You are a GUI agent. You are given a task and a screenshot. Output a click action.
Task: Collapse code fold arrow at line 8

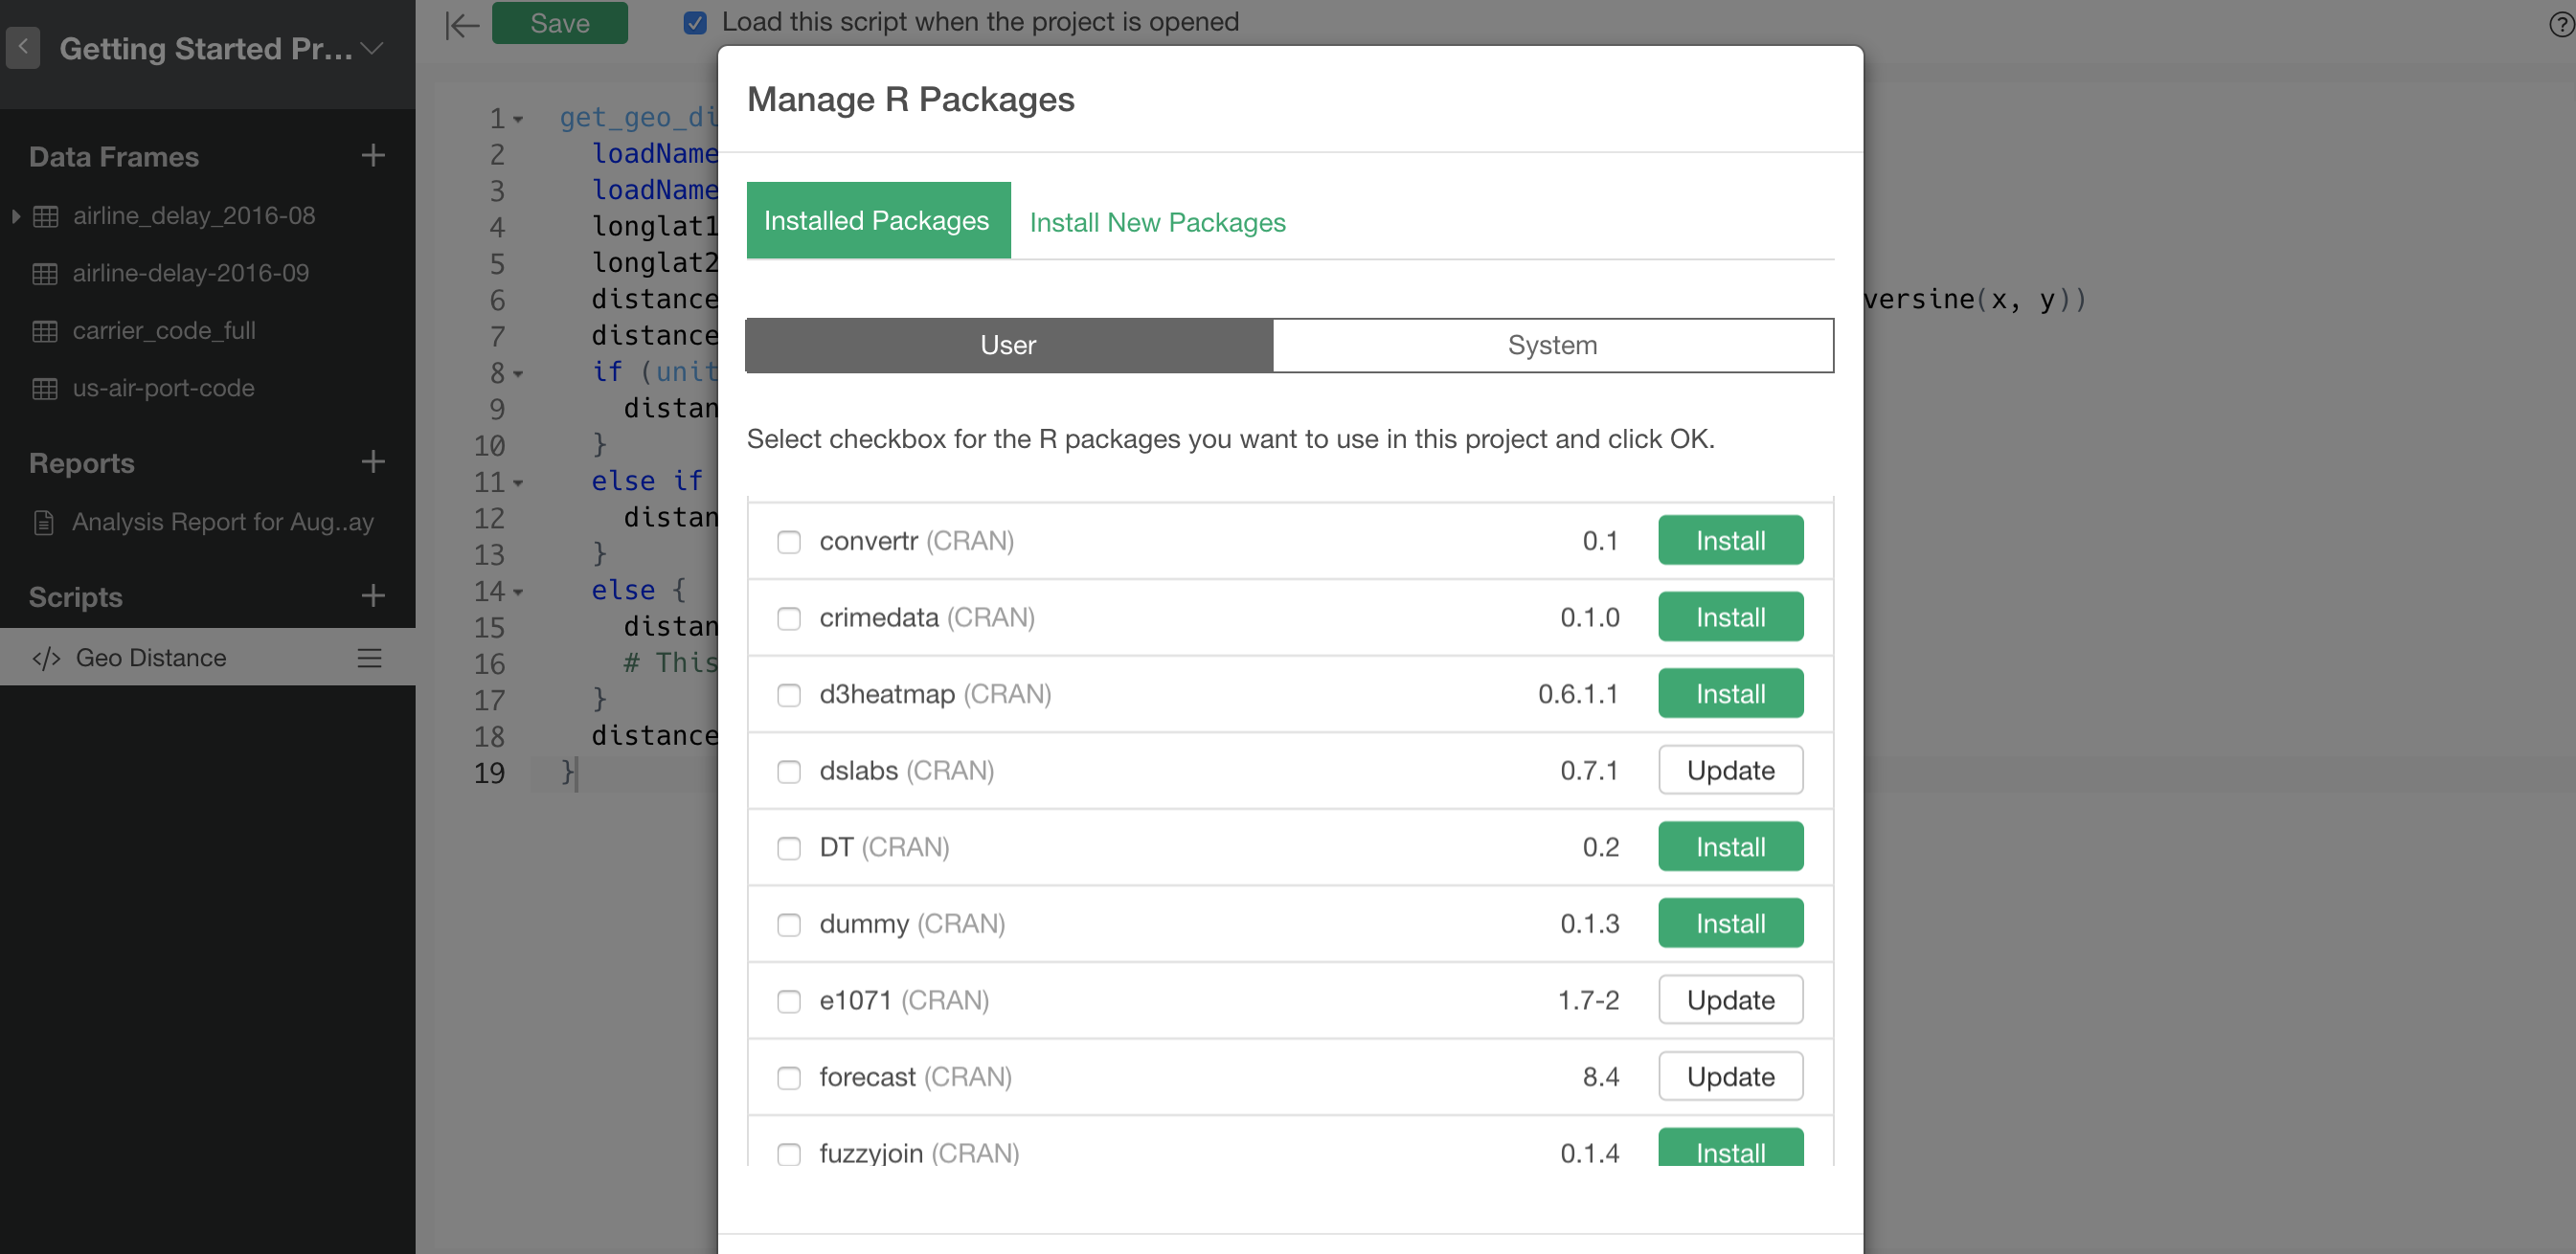tap(518, 374)
